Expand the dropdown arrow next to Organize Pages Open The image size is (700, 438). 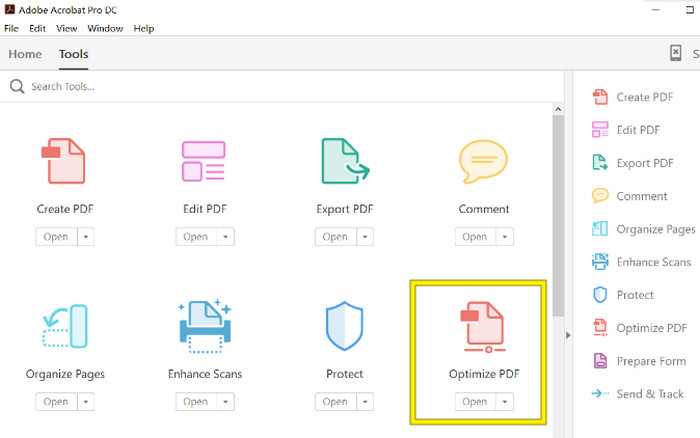click(x=86, y=402)
